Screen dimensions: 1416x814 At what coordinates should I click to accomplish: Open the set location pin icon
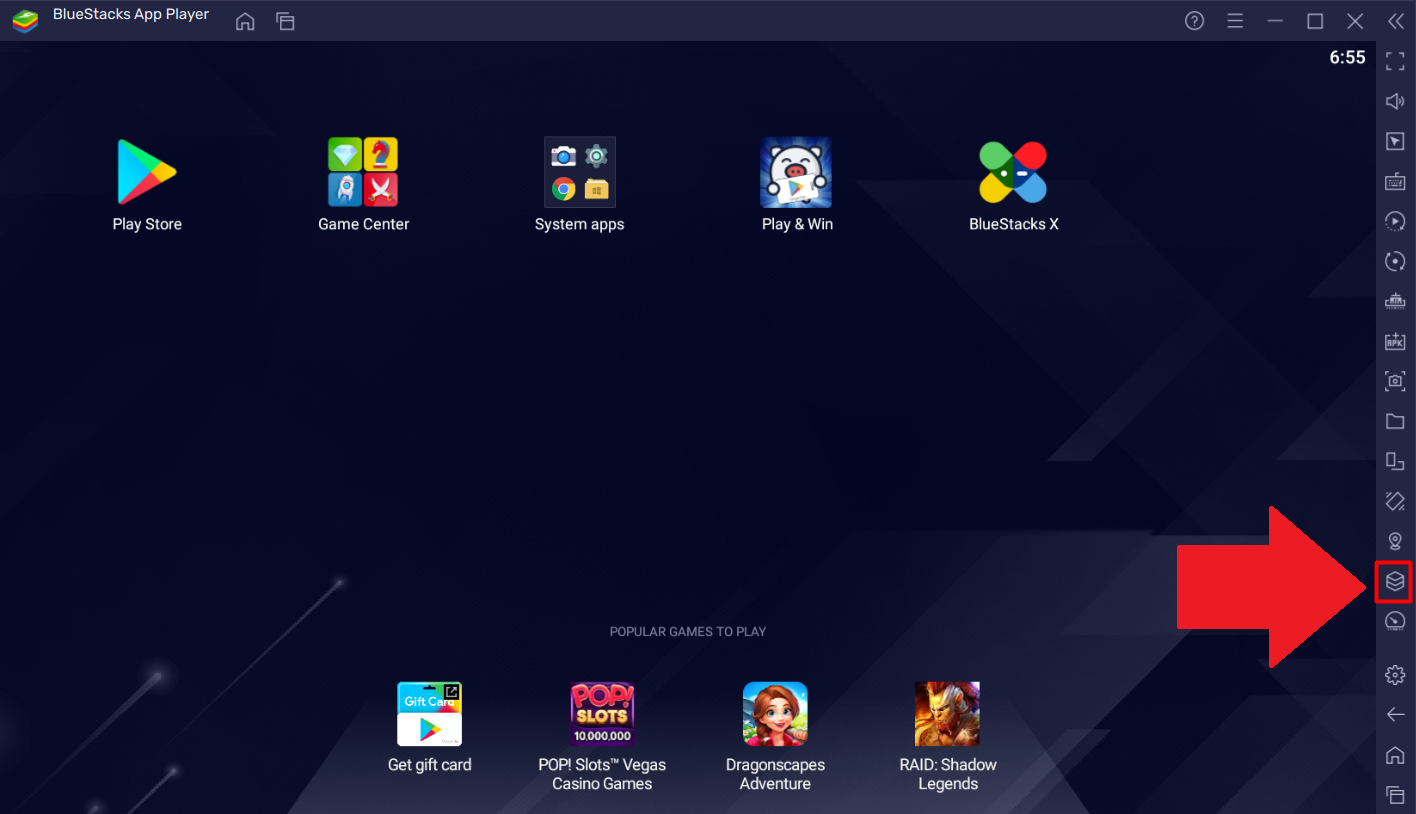click(1395, 541)
